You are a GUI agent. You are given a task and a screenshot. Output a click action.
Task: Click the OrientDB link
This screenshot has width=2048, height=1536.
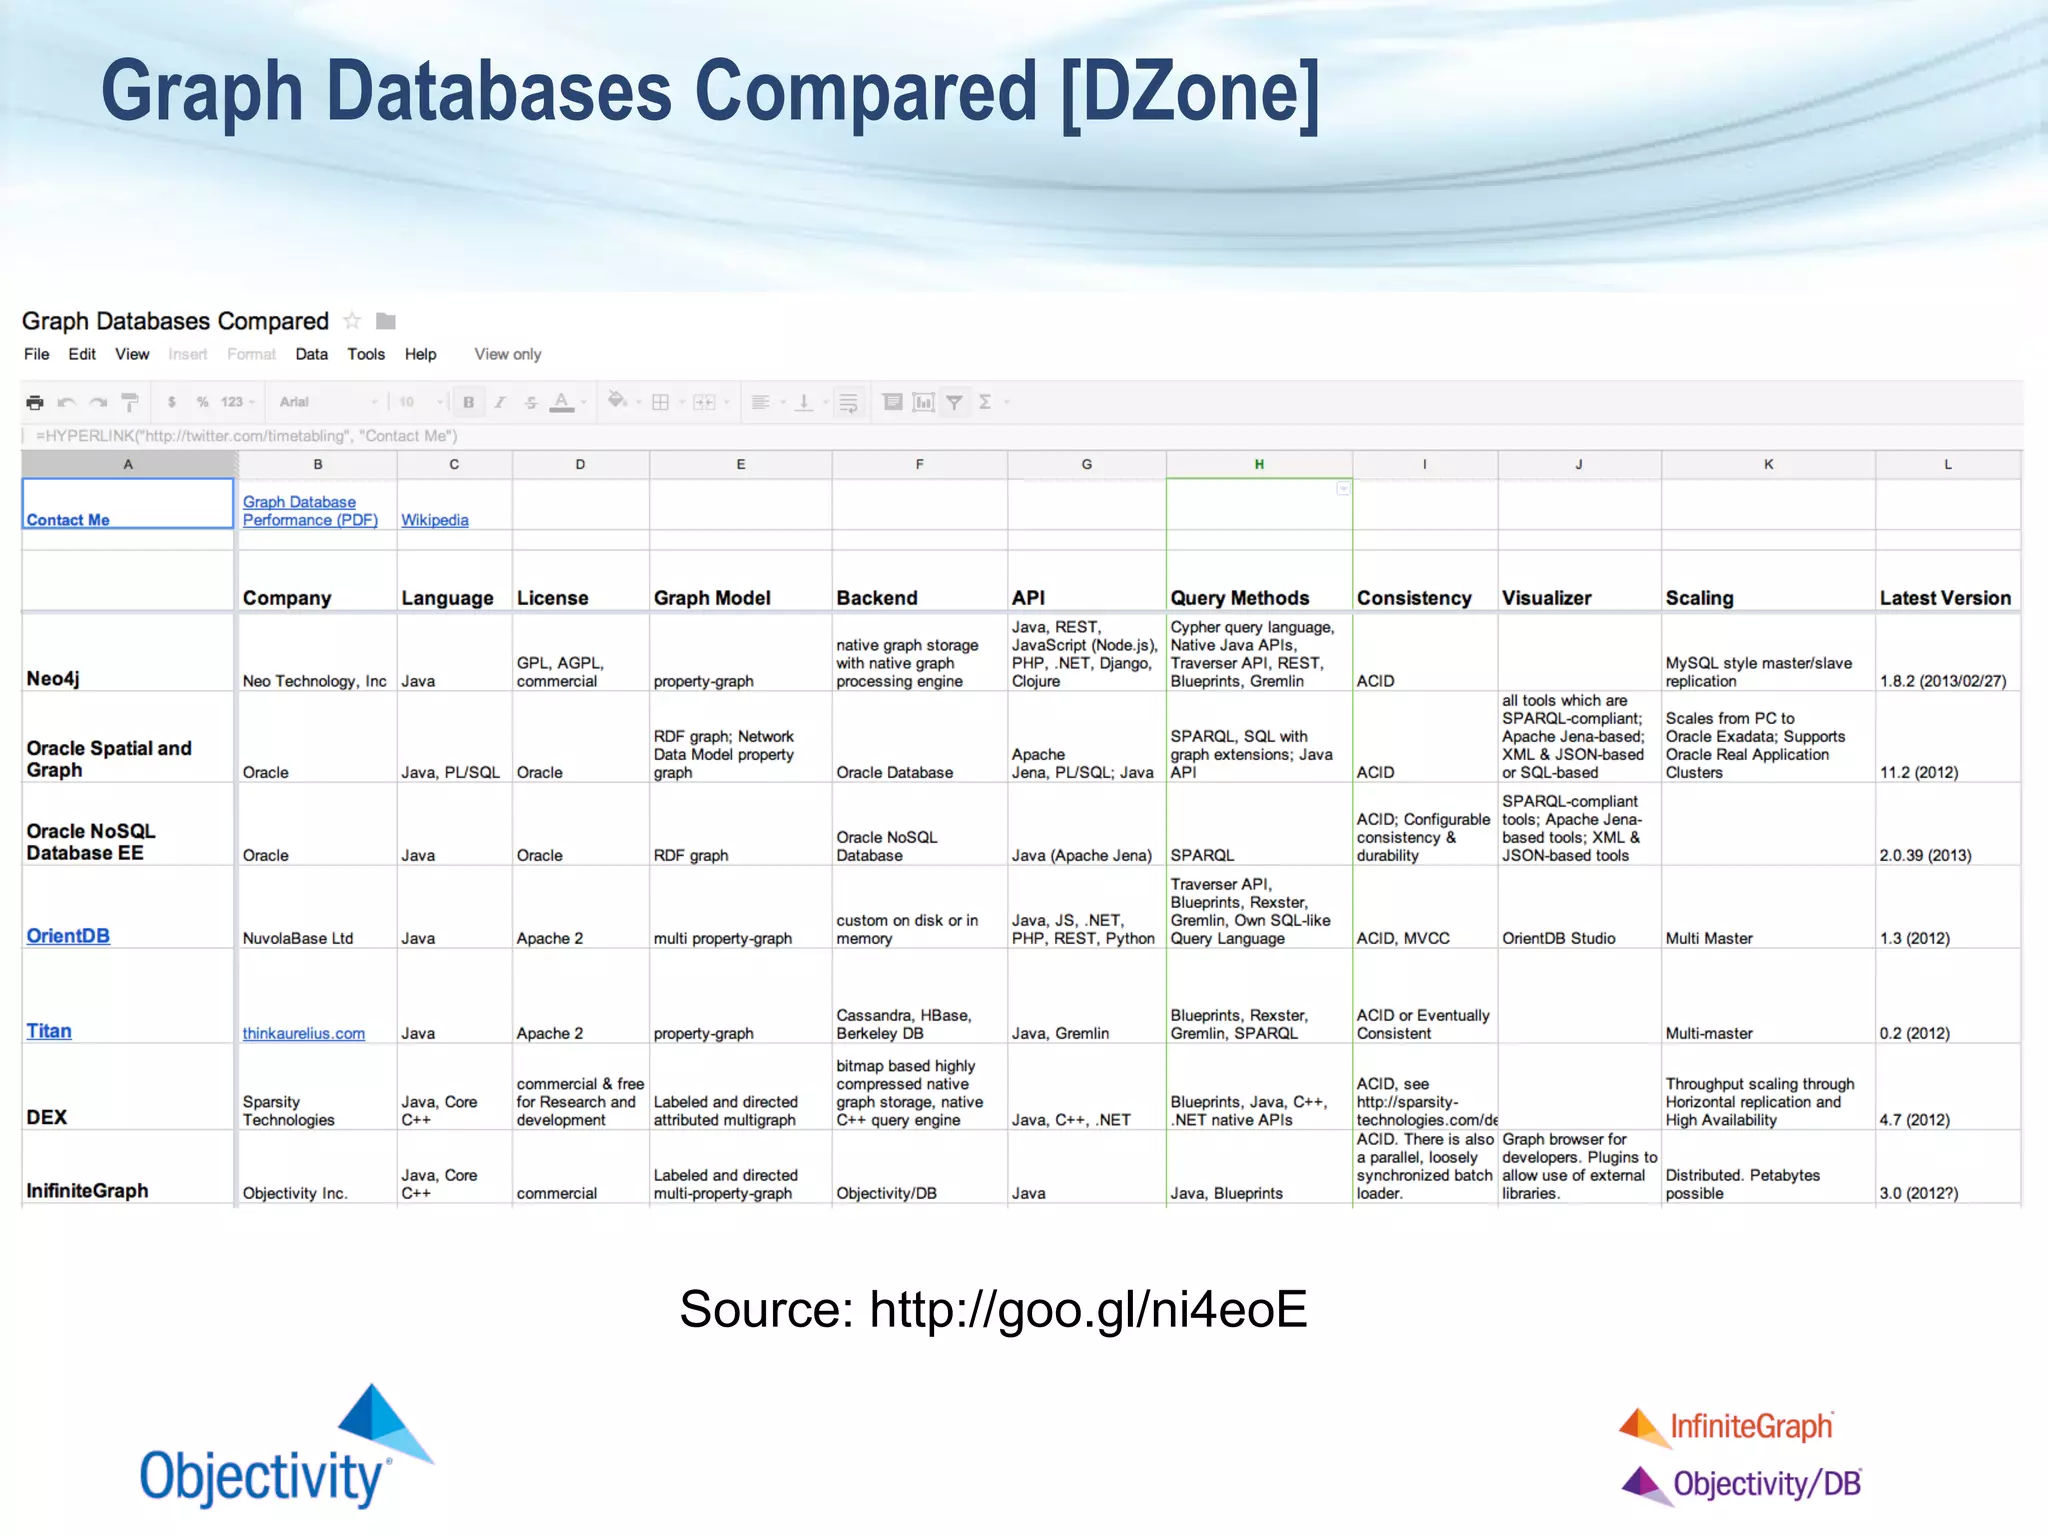pyautogui.click(x=68, y=936)
